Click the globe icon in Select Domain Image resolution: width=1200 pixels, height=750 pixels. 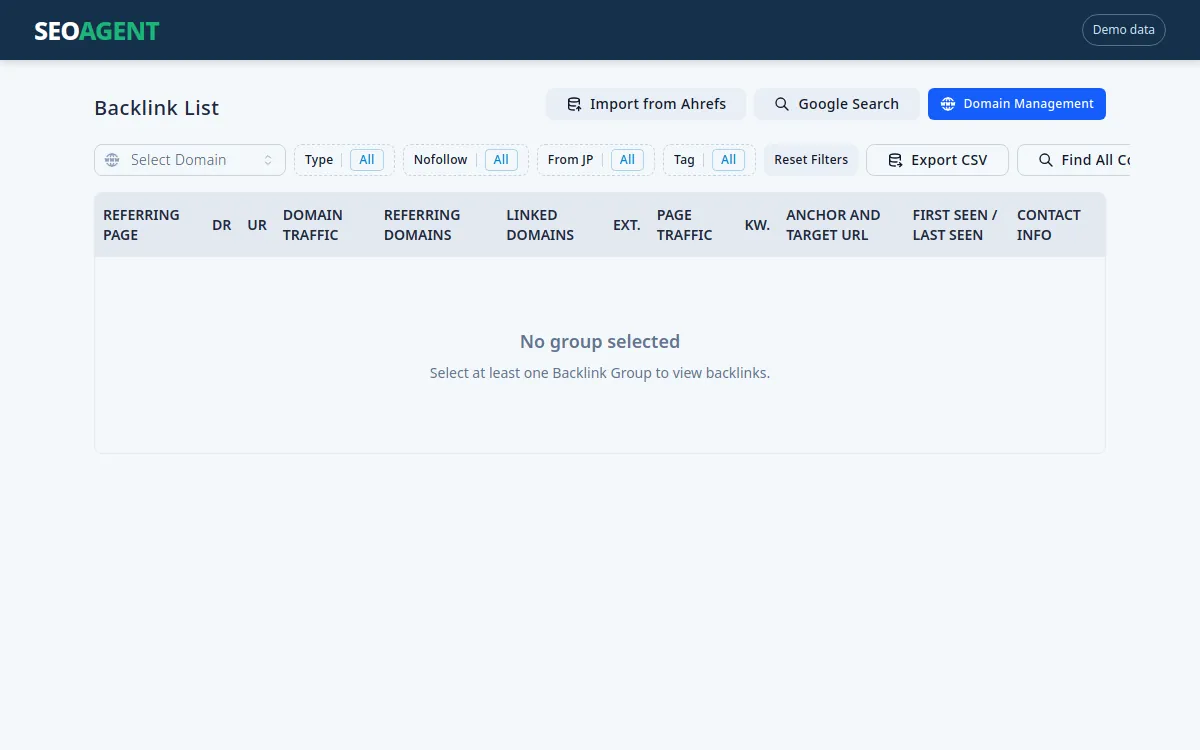(112, 160)
